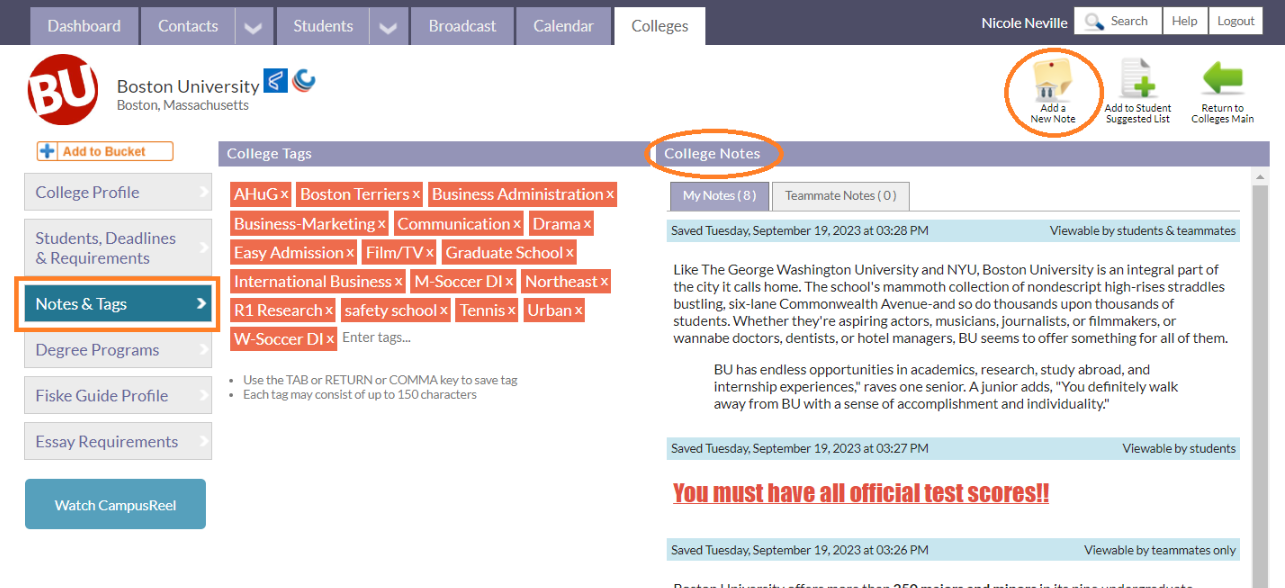Click the note header saved at 03:28 PM
The image size is (1285, 588).
(x=953, y=231)
